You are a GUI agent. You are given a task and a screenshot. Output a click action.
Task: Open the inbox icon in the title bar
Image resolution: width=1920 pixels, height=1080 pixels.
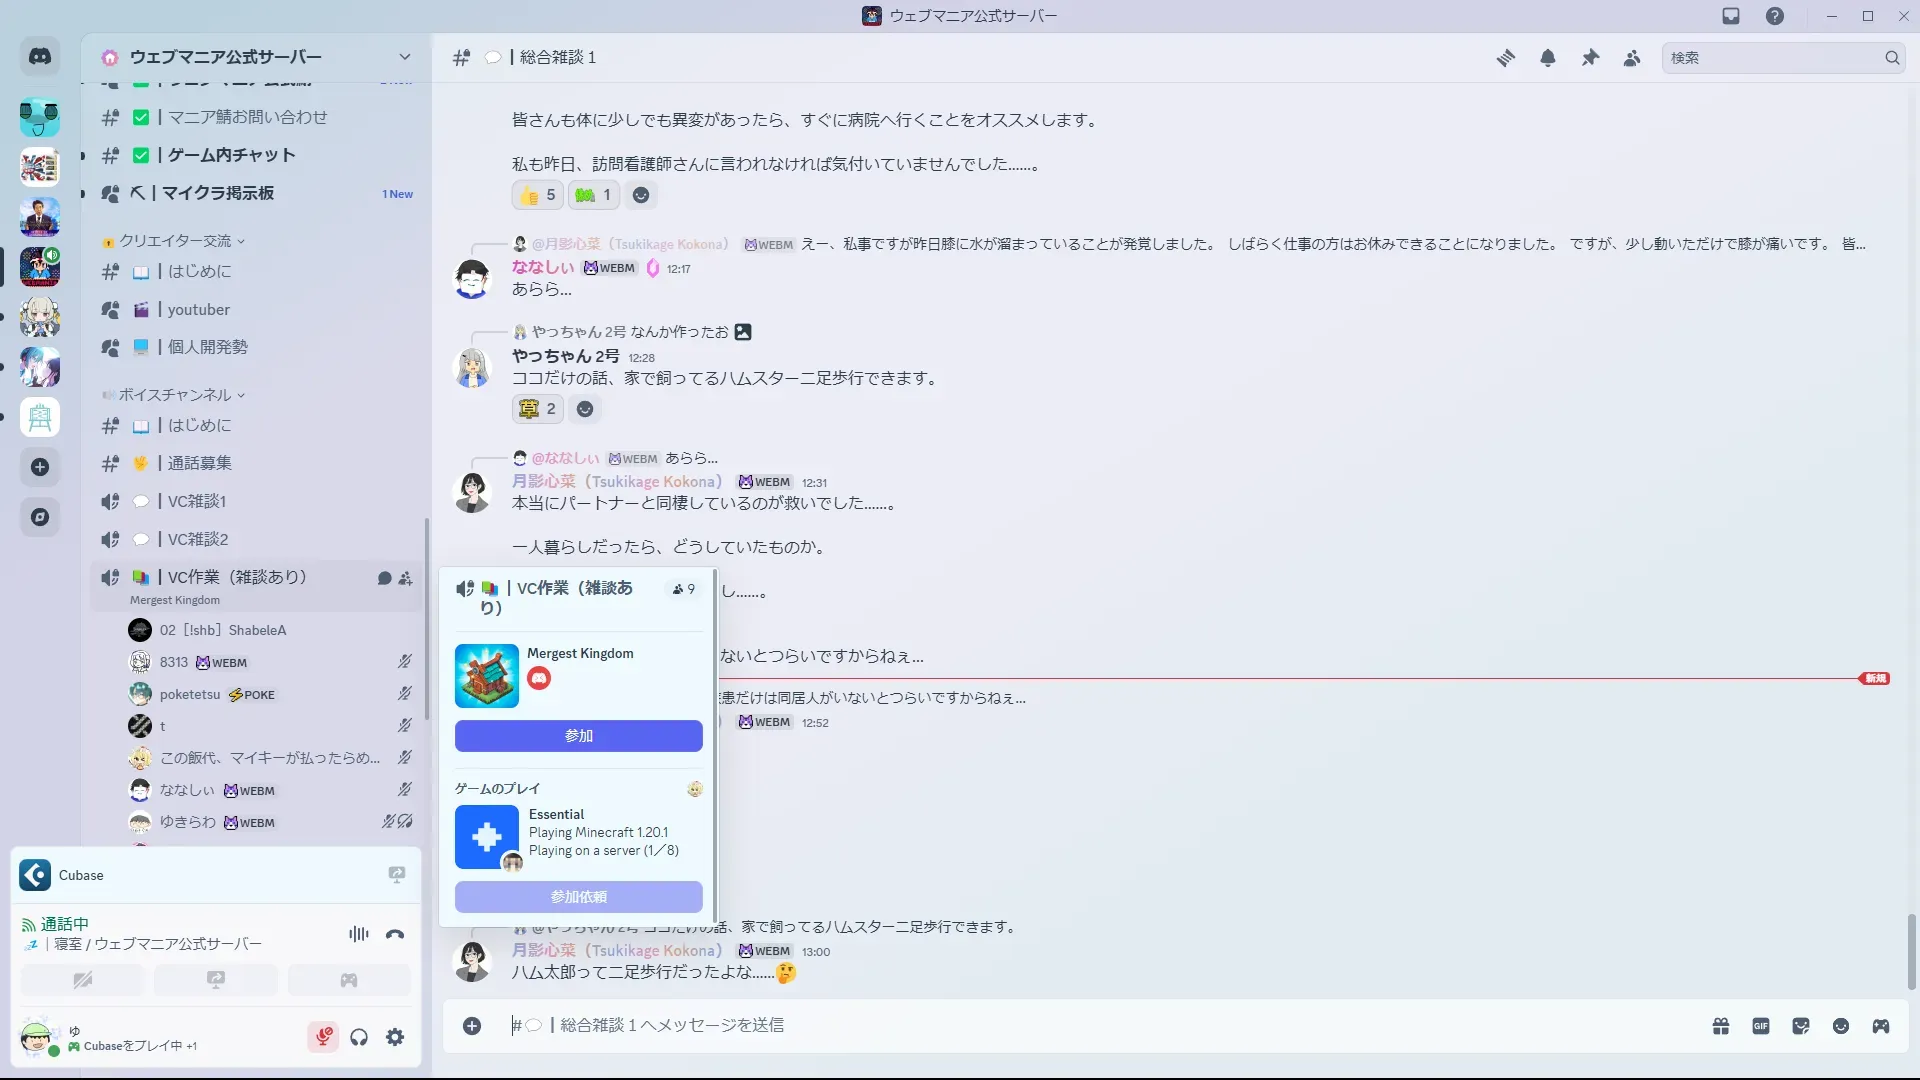pyautogui.click(x=1731, y=16)
